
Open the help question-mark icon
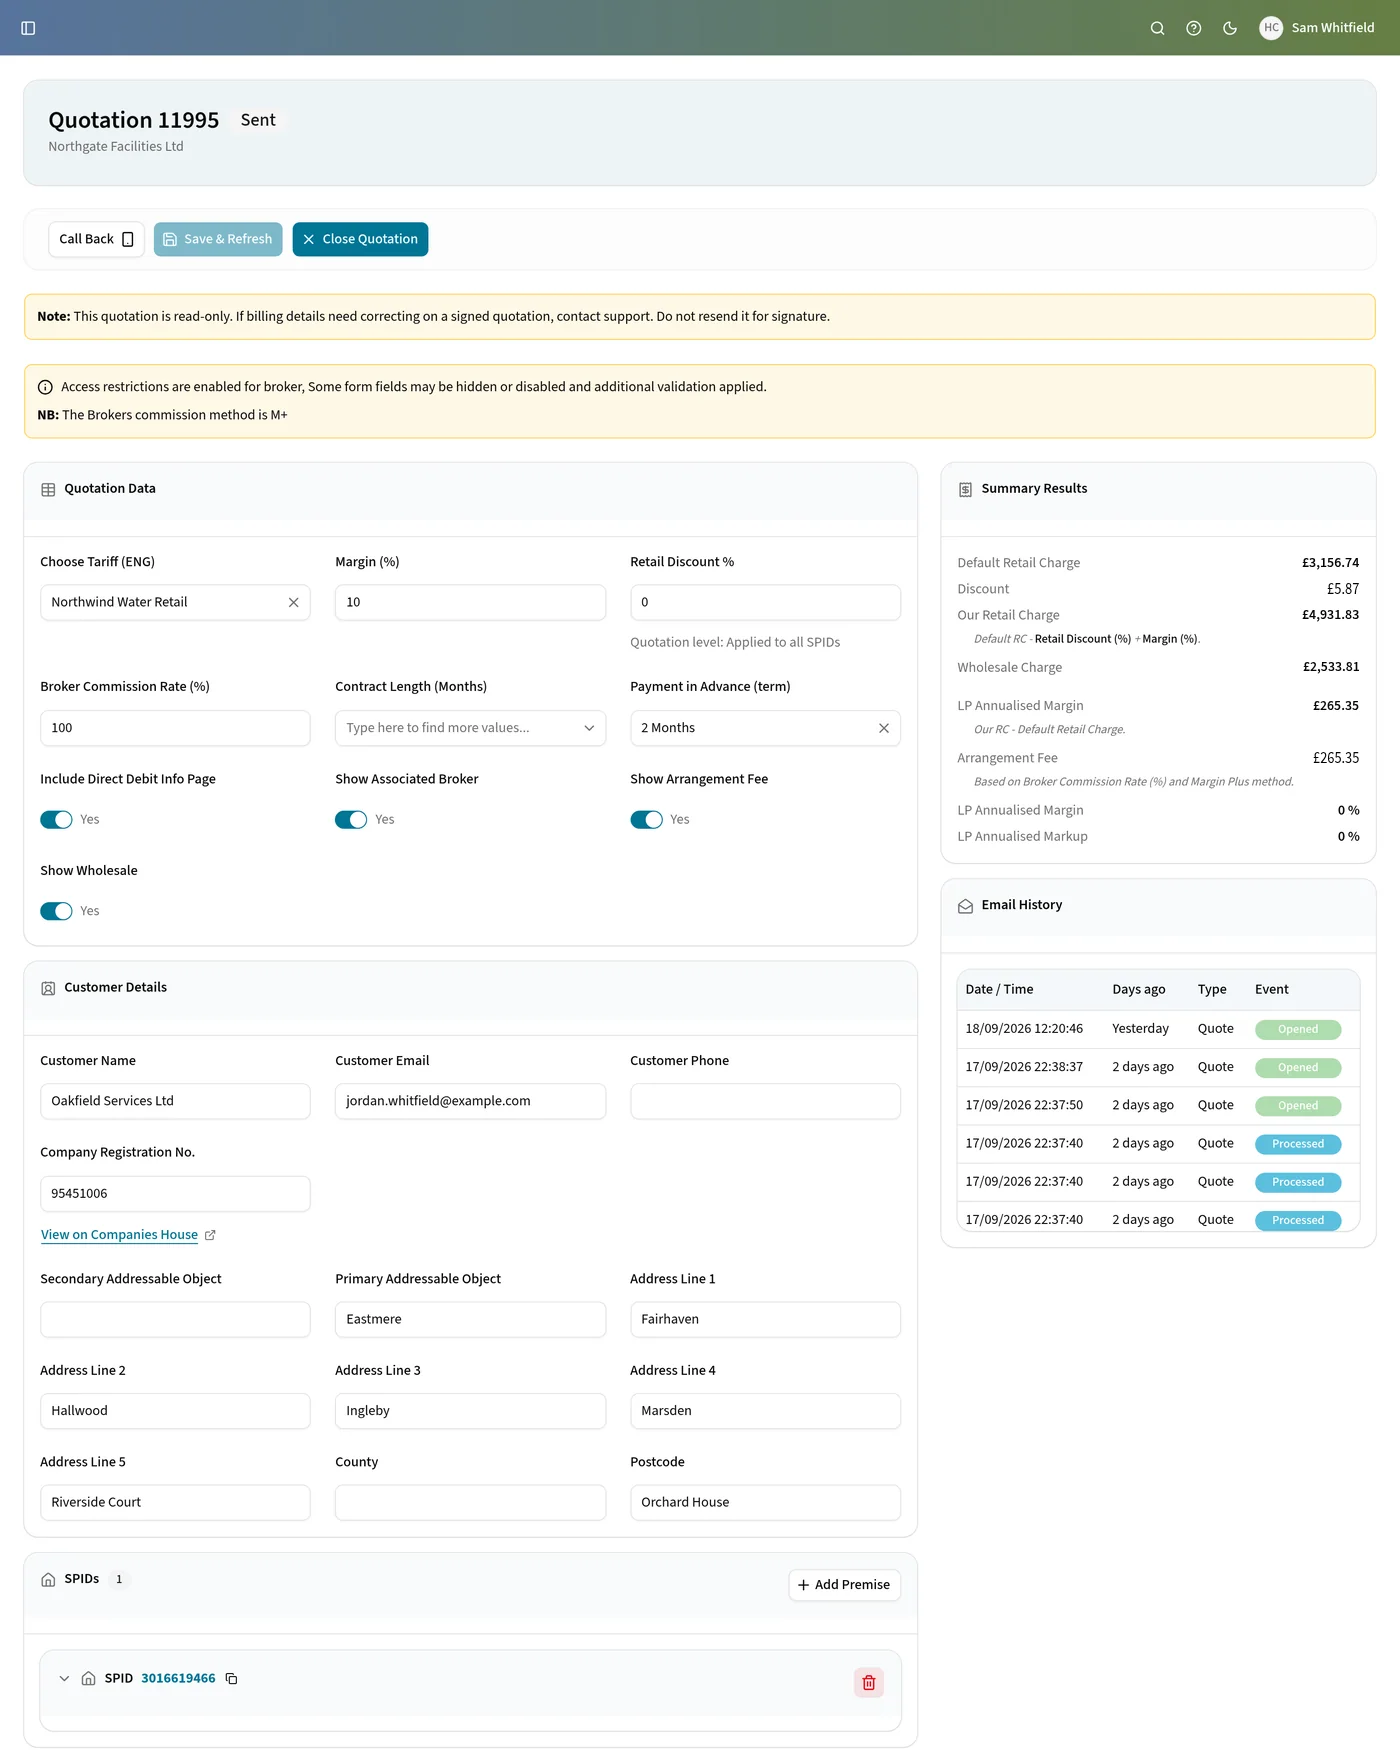click(x=1193, y=28)
